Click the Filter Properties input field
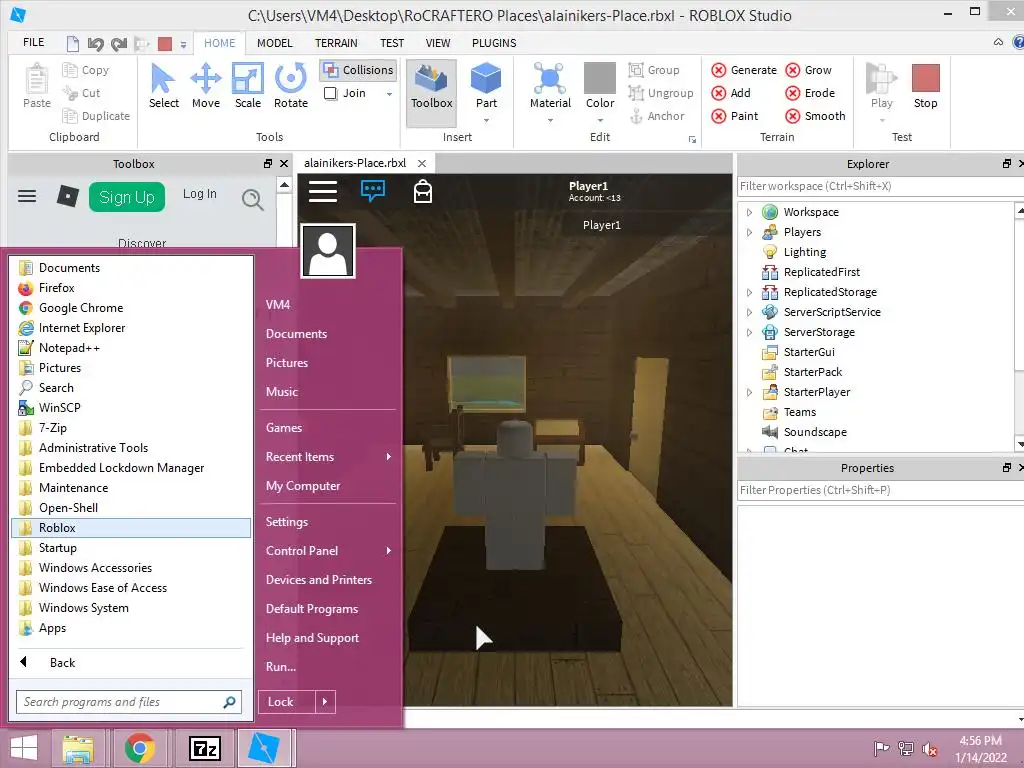 coord(880,490)
